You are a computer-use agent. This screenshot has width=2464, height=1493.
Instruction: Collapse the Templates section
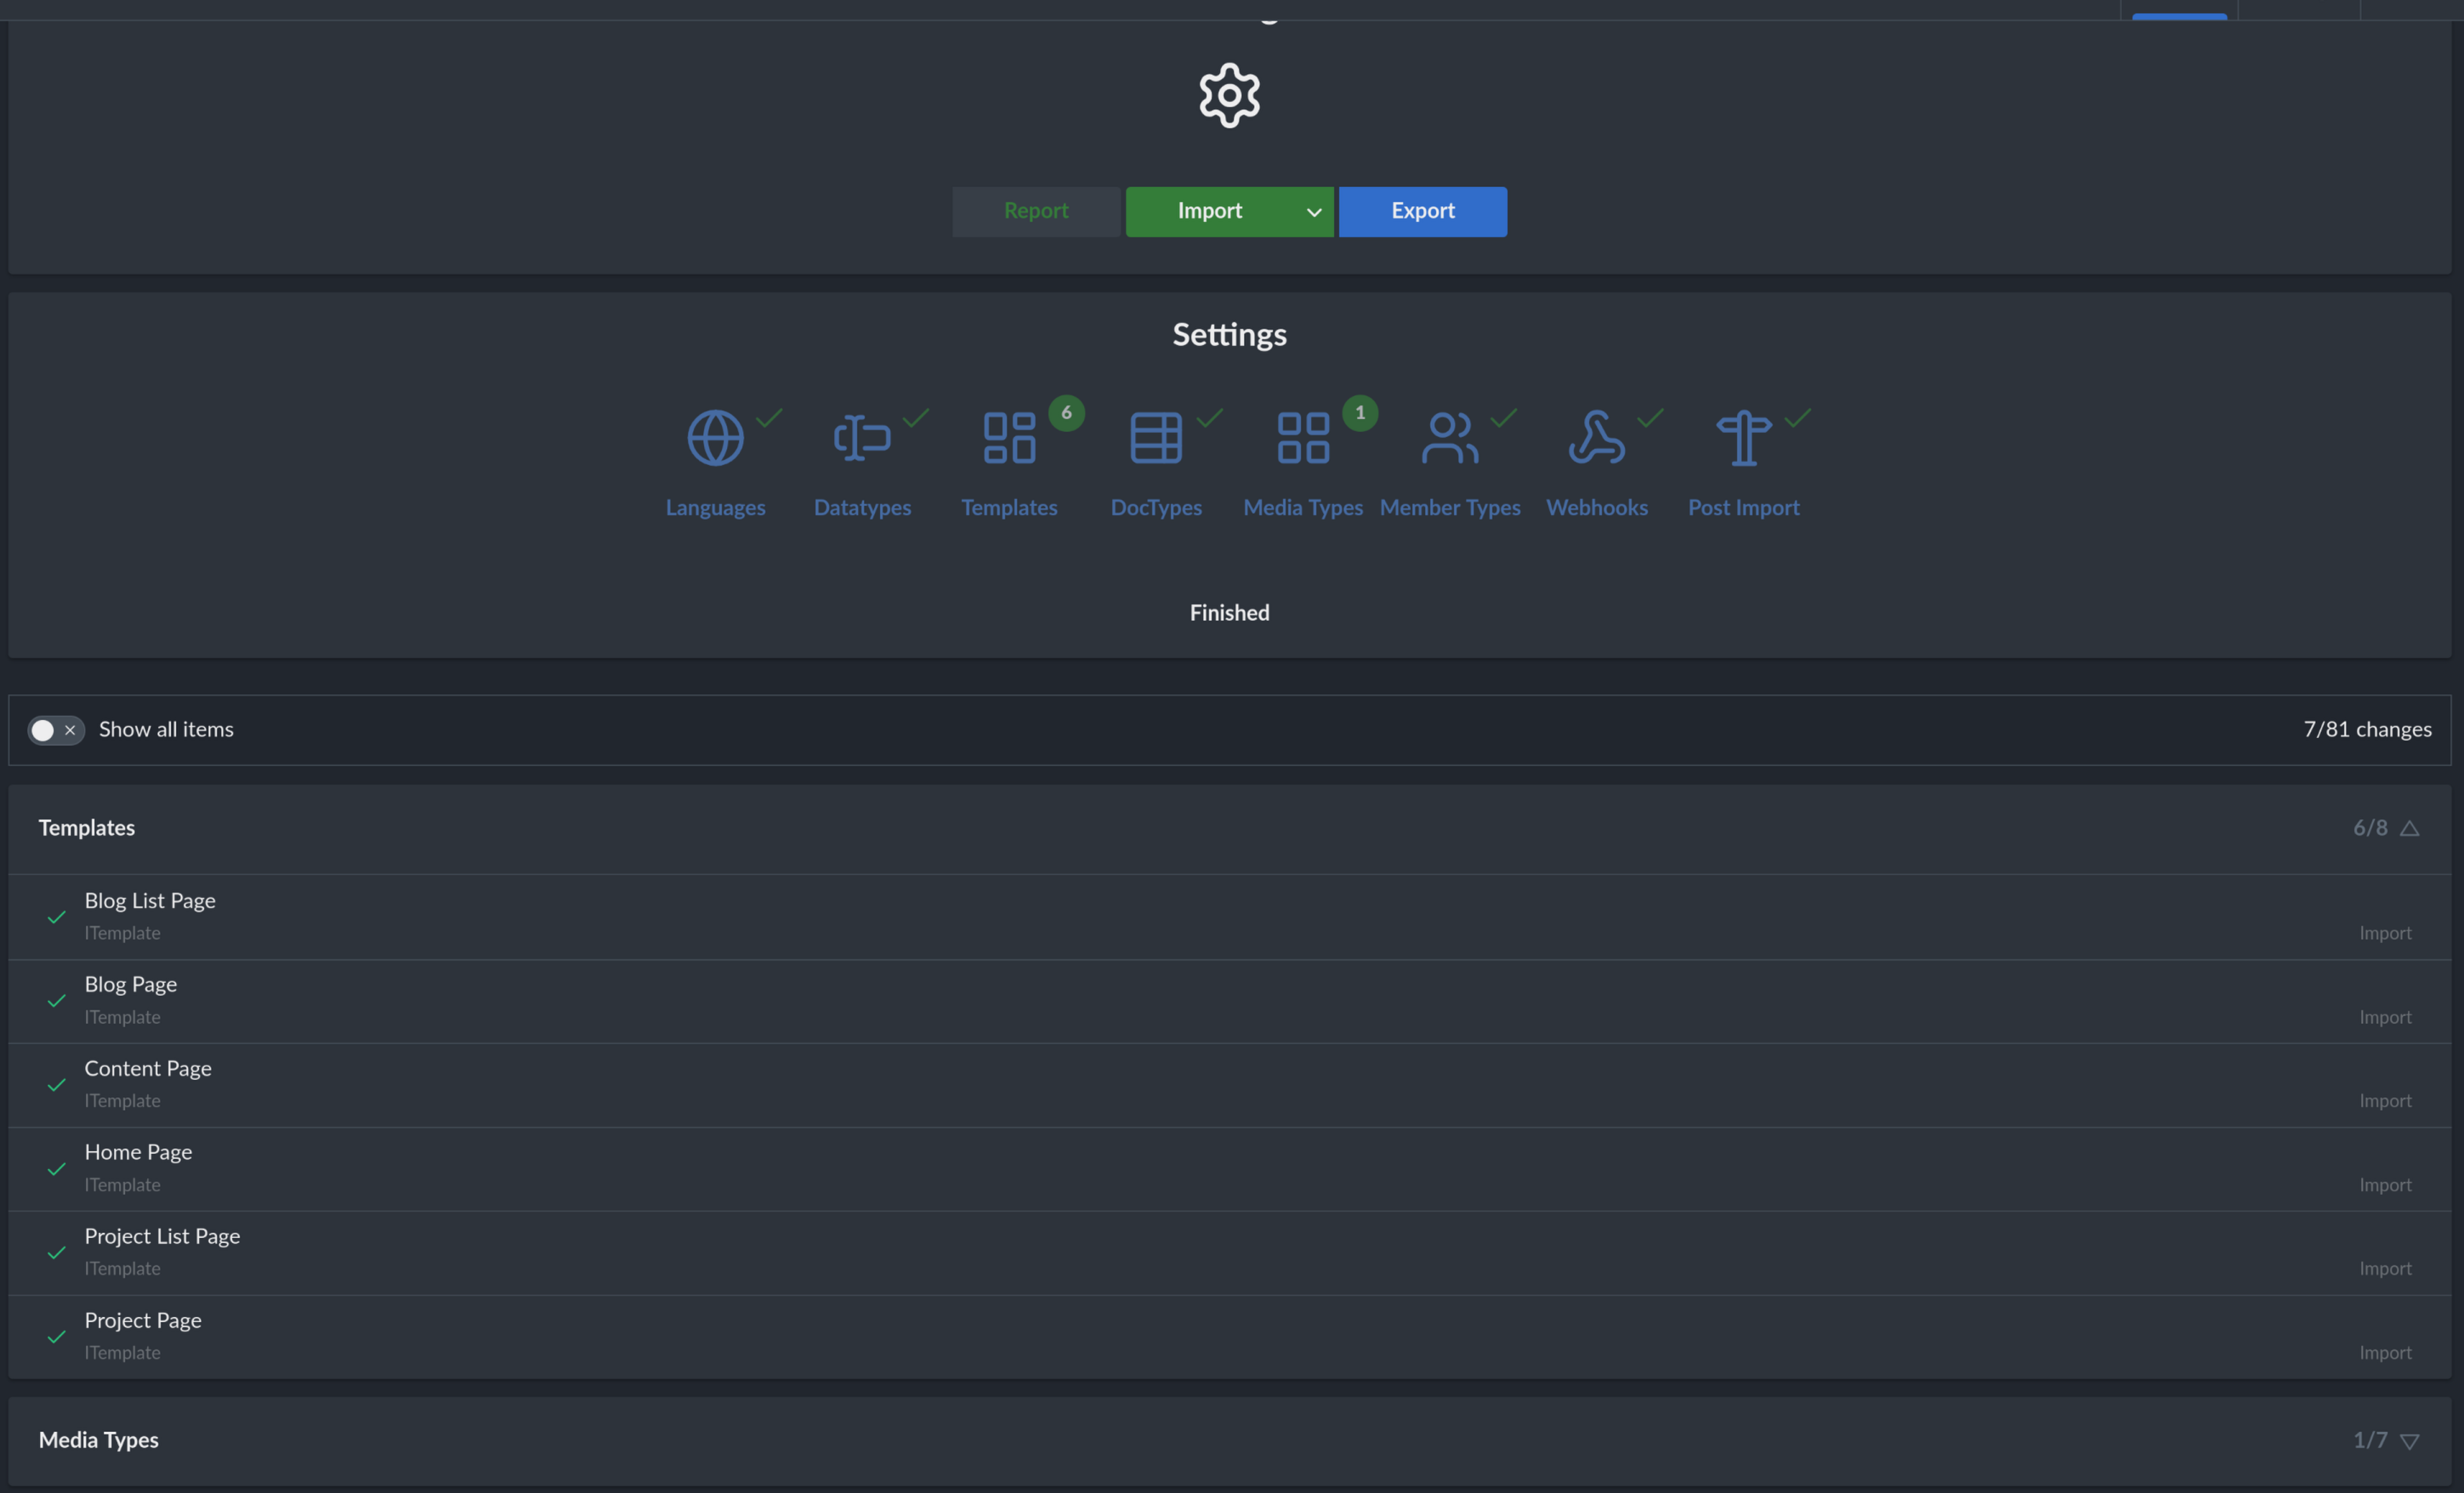pos(2409,828)
